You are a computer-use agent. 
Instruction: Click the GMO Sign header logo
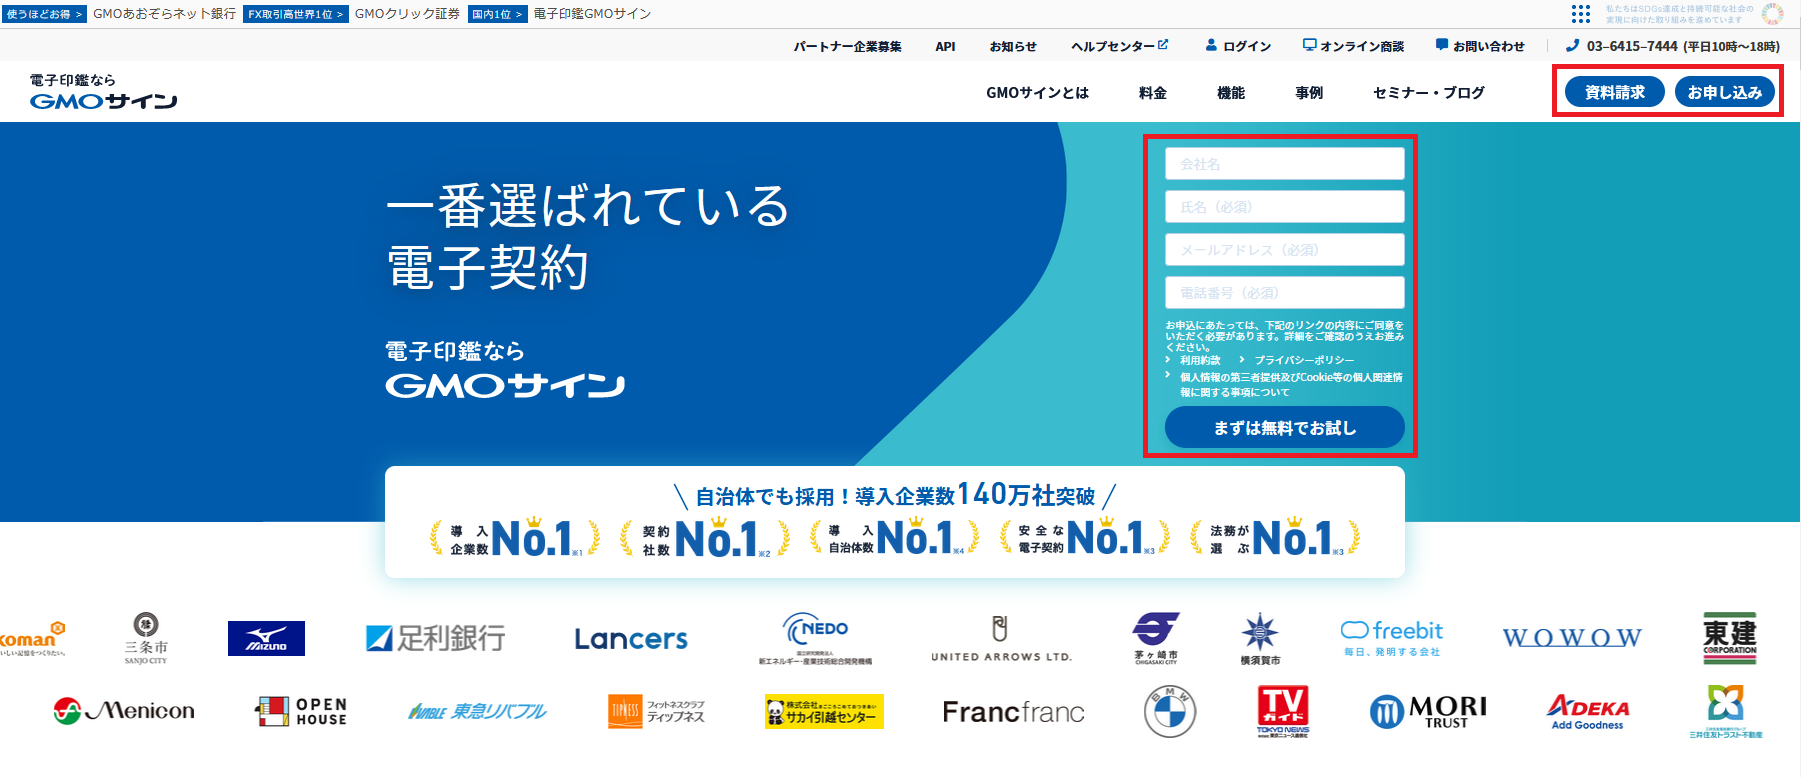(103, 91)
